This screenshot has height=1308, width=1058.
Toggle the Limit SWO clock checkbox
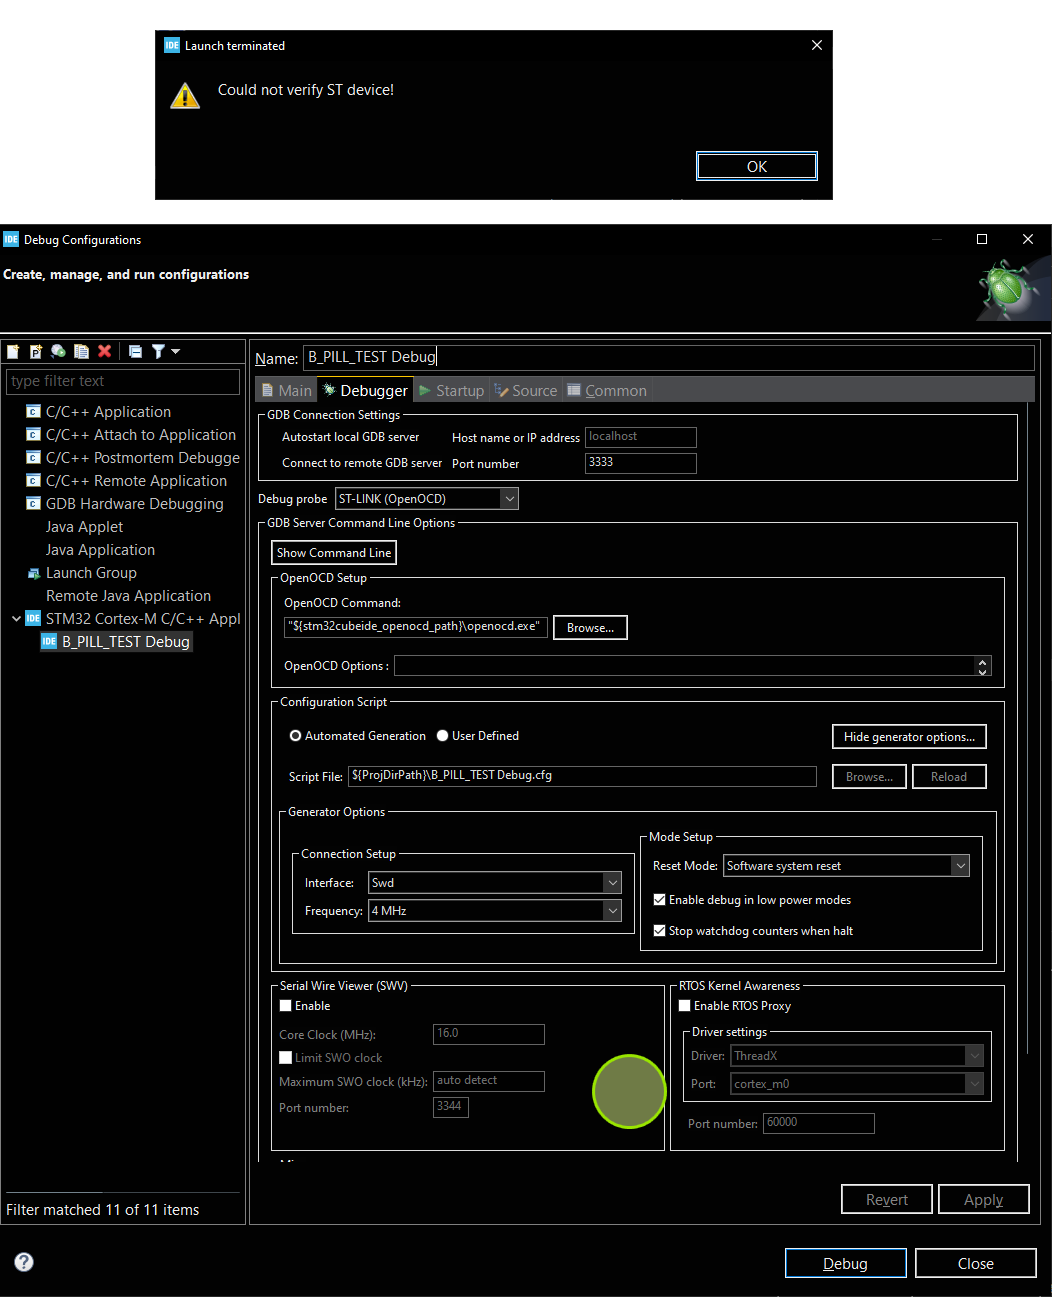[285, 1058]
